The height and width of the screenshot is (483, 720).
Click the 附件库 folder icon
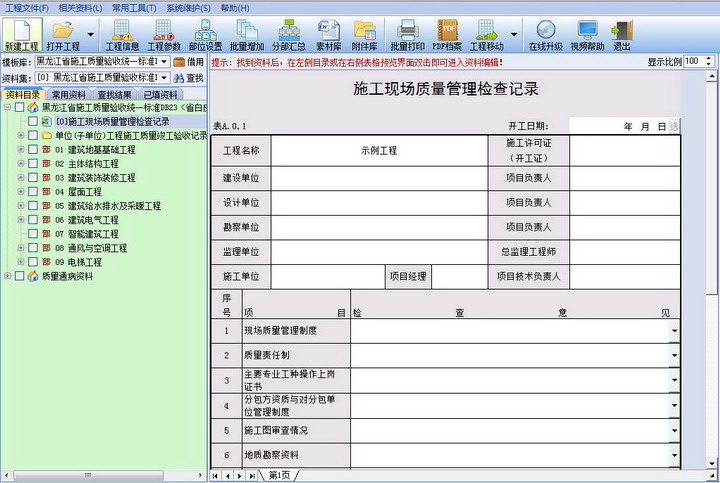365,35
